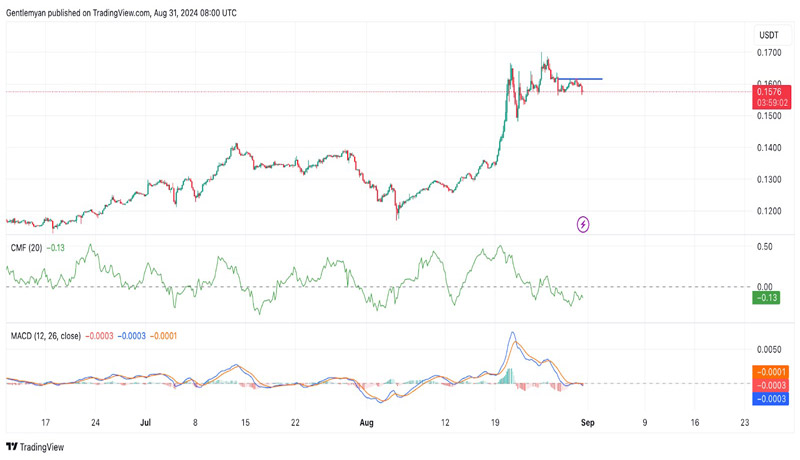The image size is (800, 460).
Task: Click the 23 date label on time axis
Action: [x=745, y=423]
